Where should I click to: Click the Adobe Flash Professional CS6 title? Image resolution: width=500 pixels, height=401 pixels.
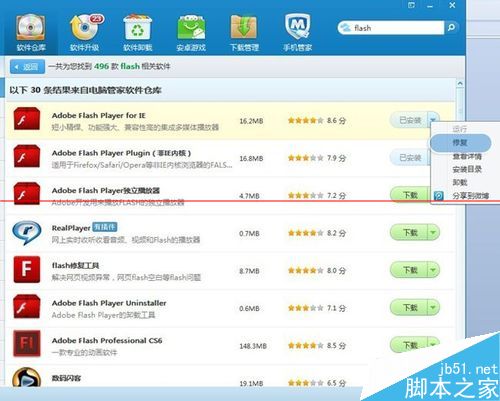(107, 341)
